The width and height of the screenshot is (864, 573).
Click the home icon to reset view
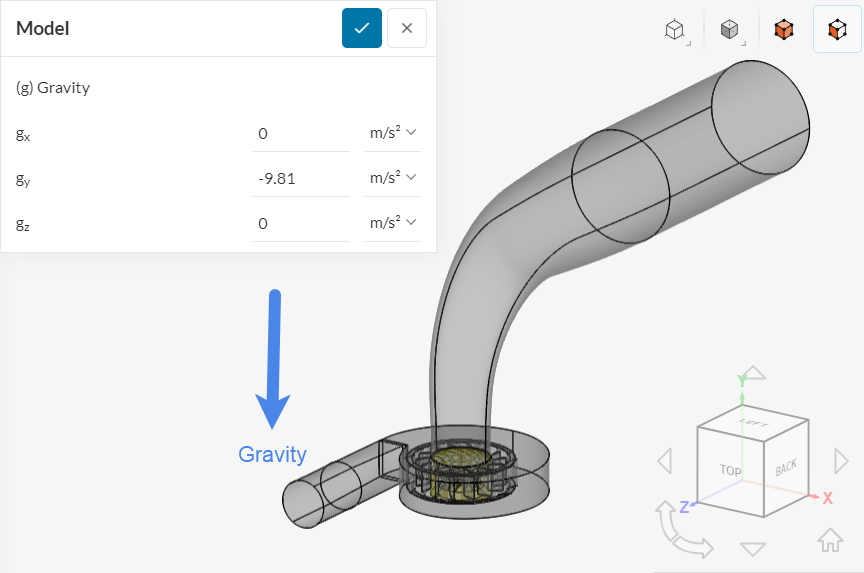click(x=830, y=540)
